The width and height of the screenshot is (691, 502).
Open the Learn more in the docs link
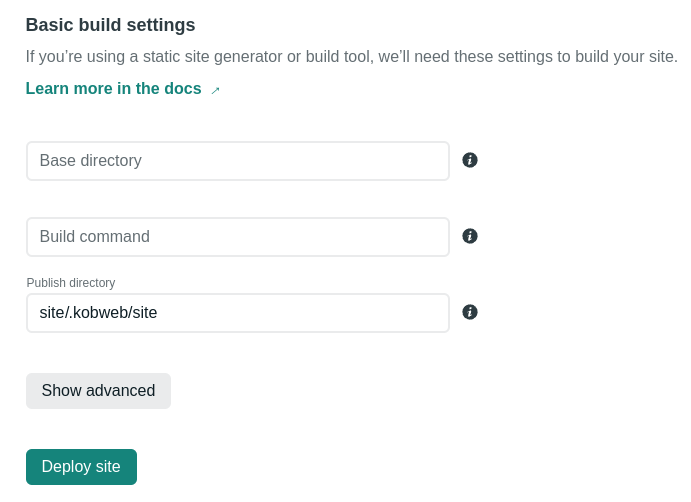tap(114, 89)
